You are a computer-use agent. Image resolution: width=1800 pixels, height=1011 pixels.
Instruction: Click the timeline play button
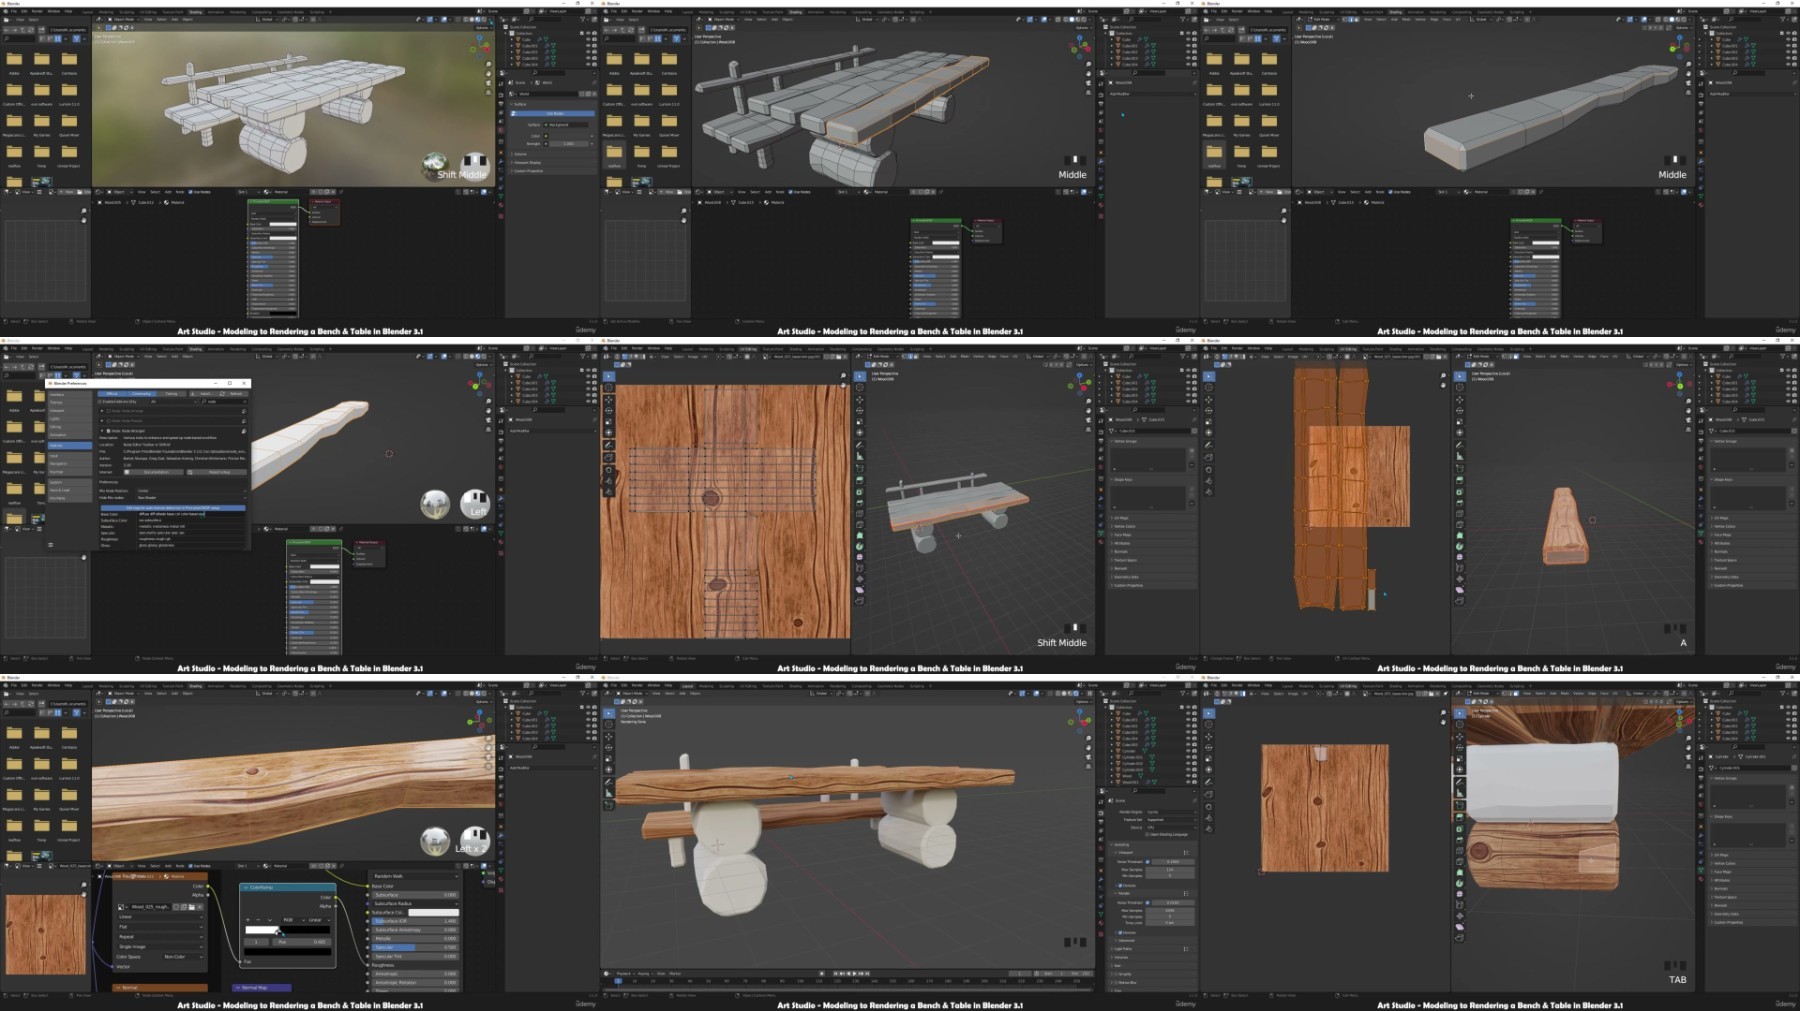[854, 973]
